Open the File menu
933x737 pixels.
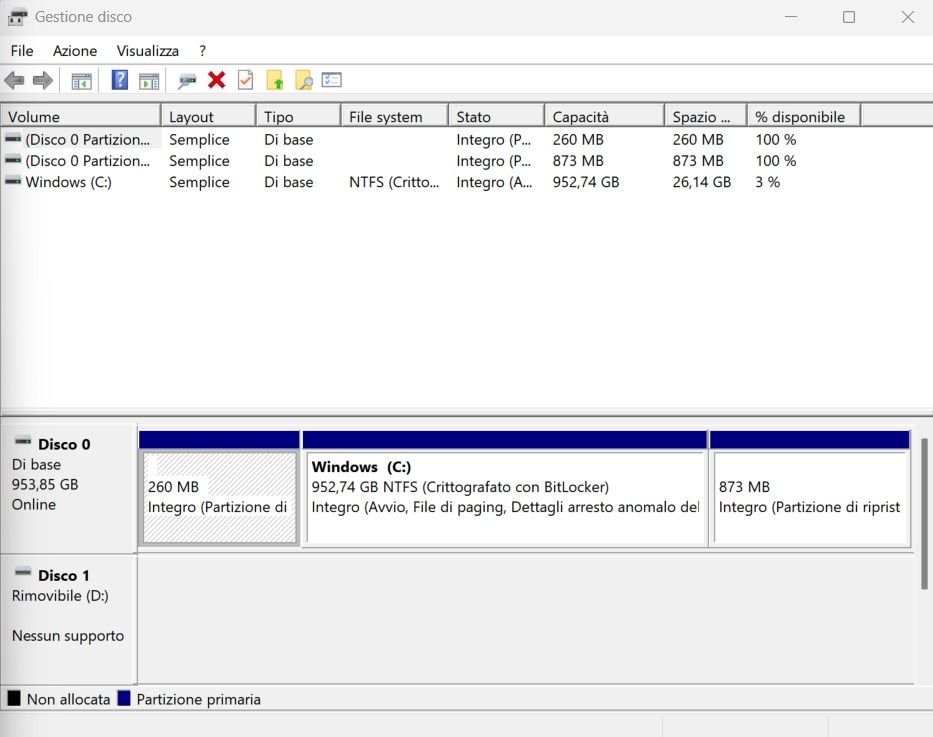[22, 51]
